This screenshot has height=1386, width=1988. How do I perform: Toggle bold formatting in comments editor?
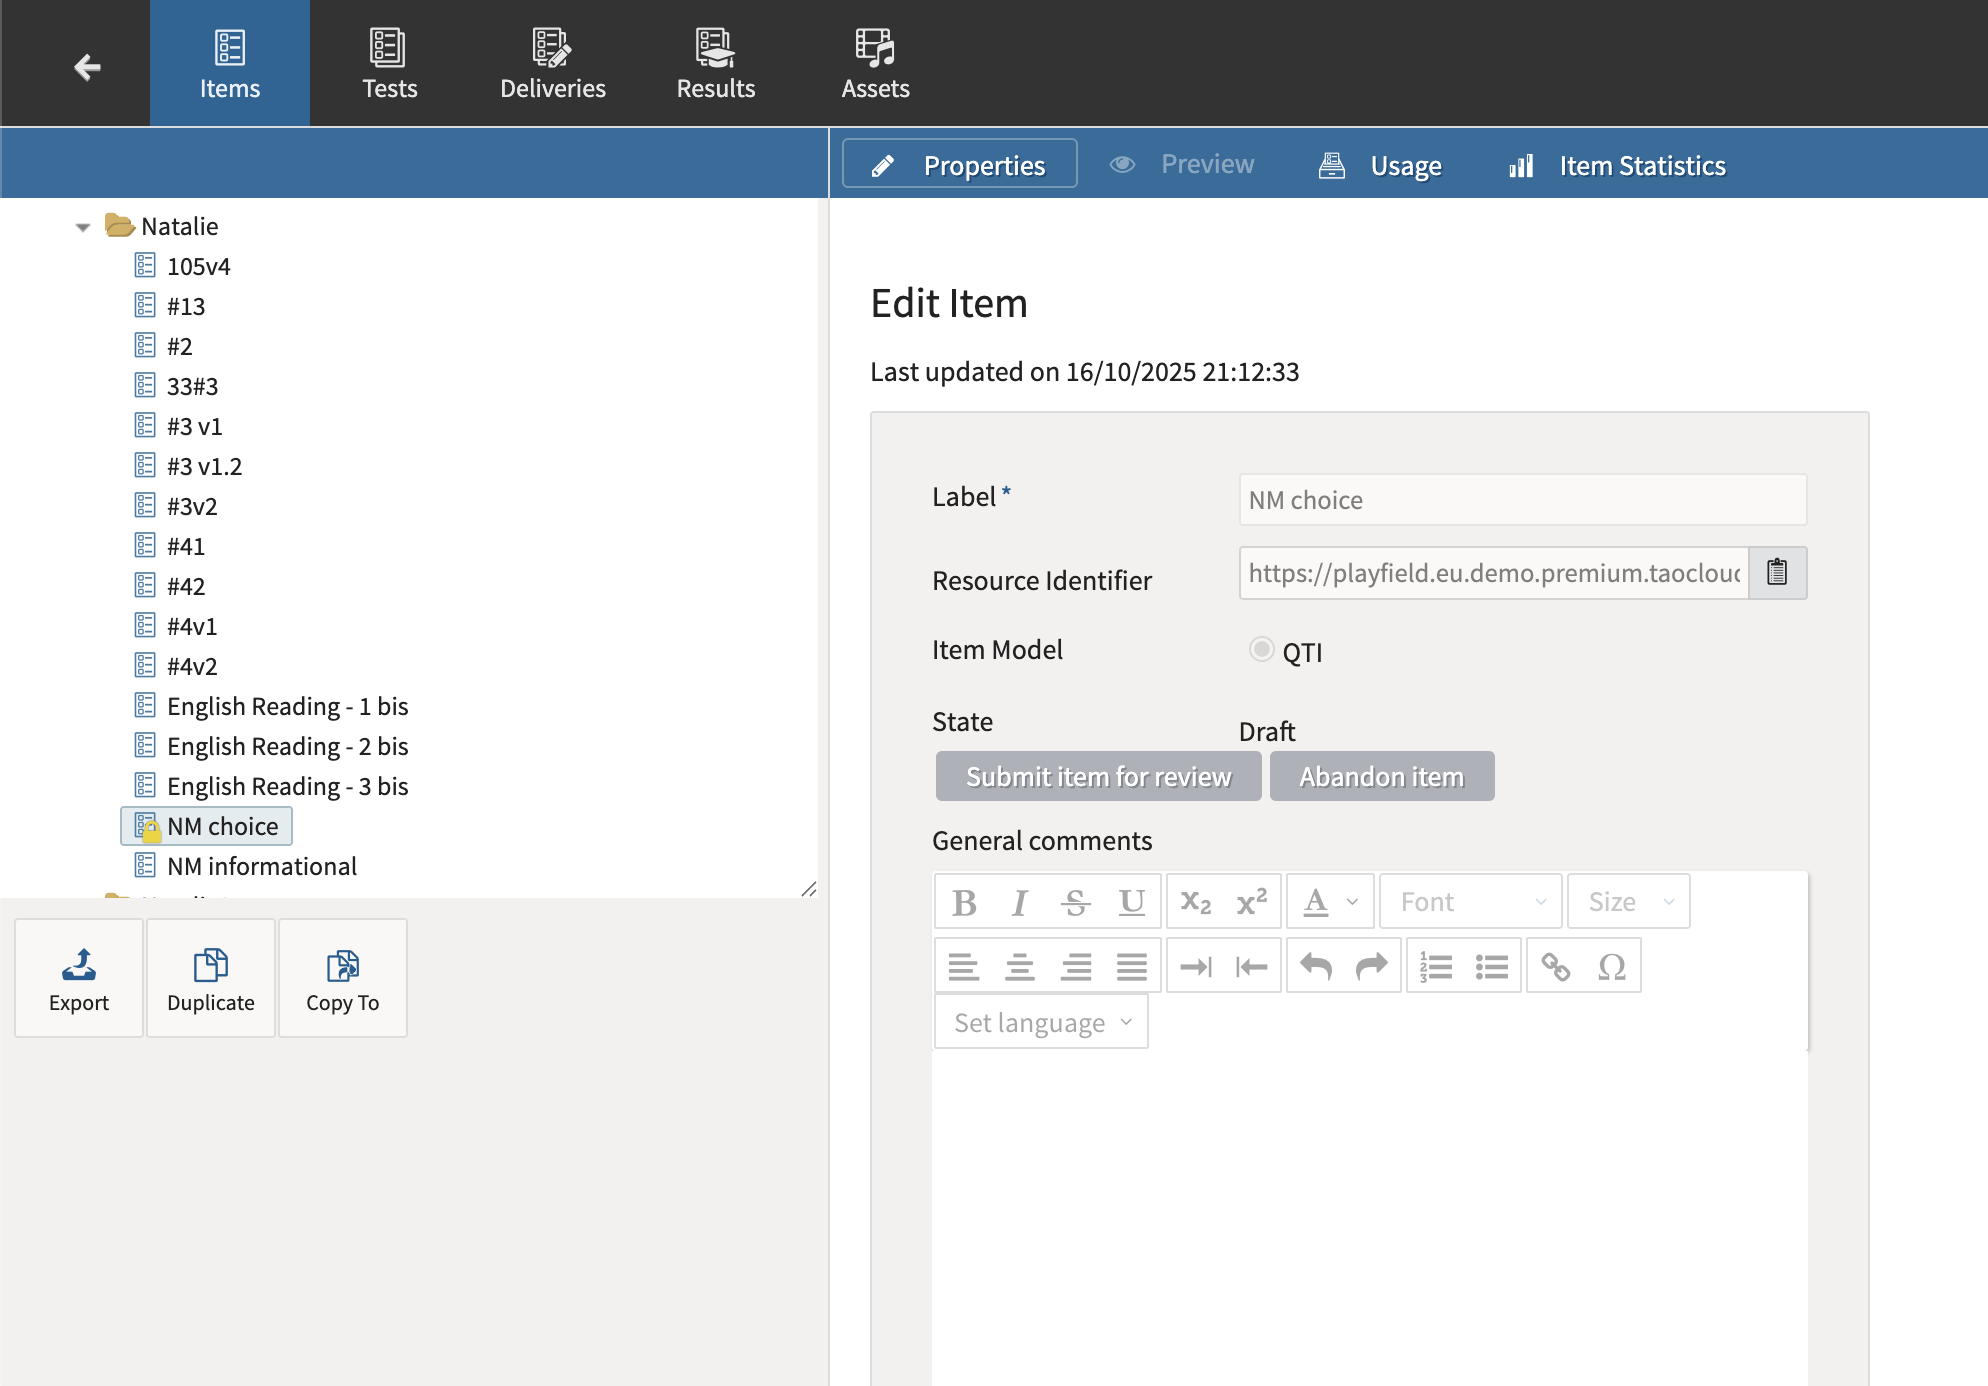tap(964, 902)
